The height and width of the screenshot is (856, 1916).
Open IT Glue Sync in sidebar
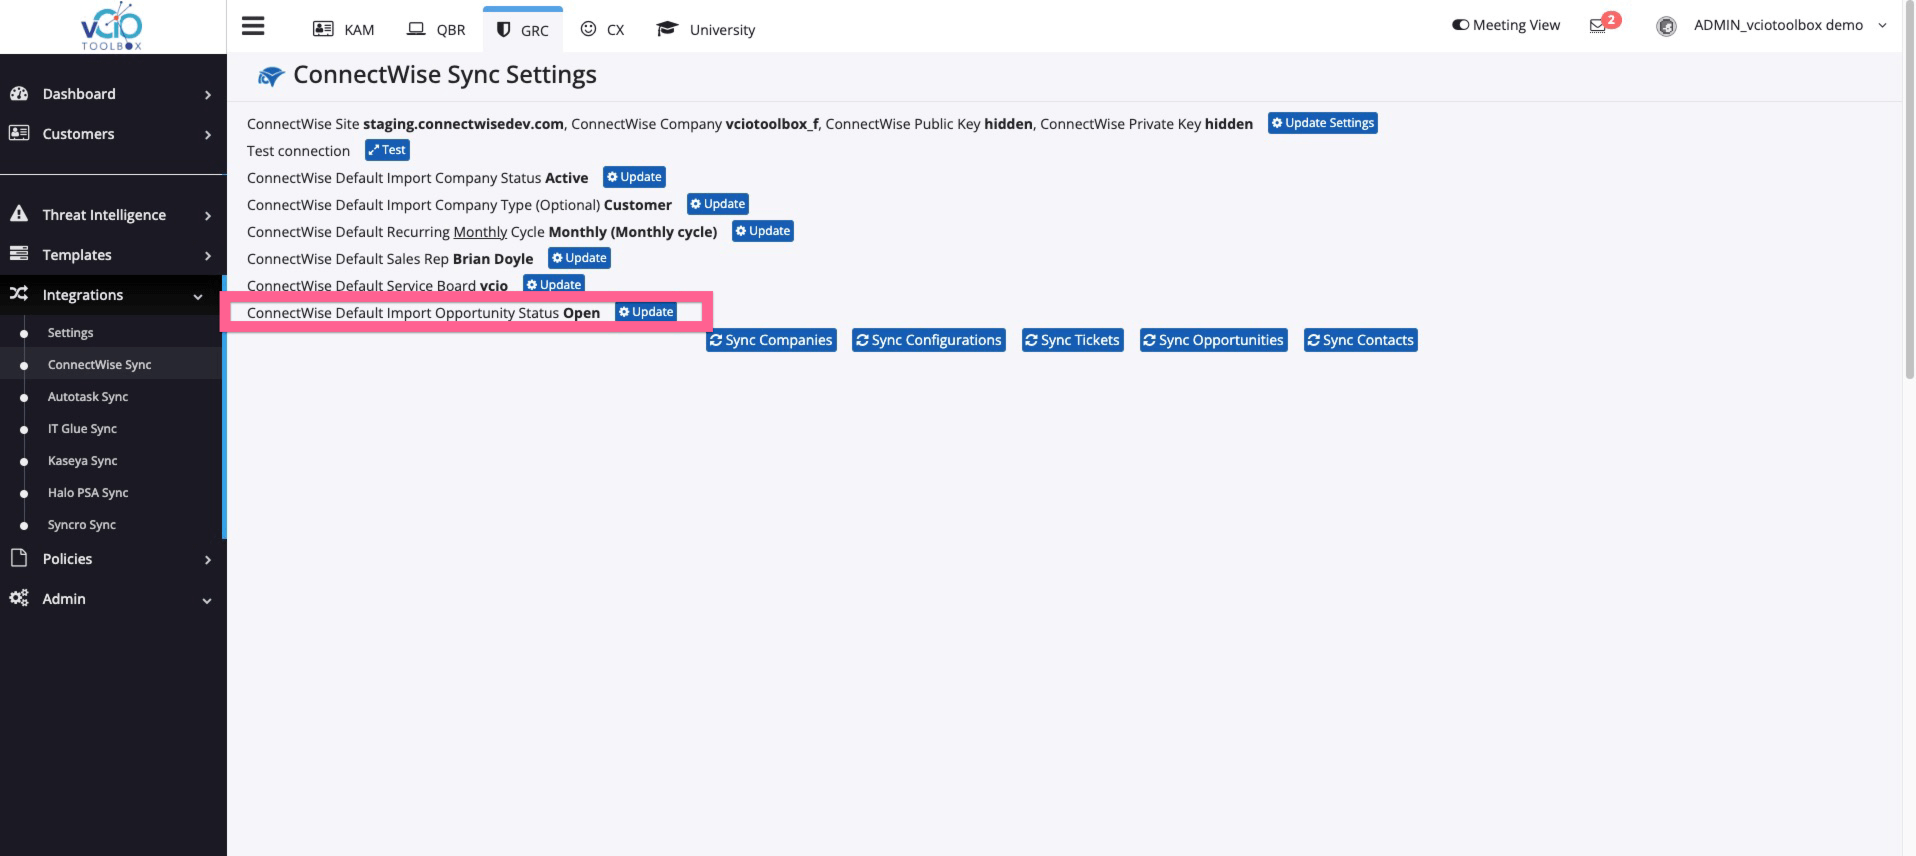click(82, 429)
